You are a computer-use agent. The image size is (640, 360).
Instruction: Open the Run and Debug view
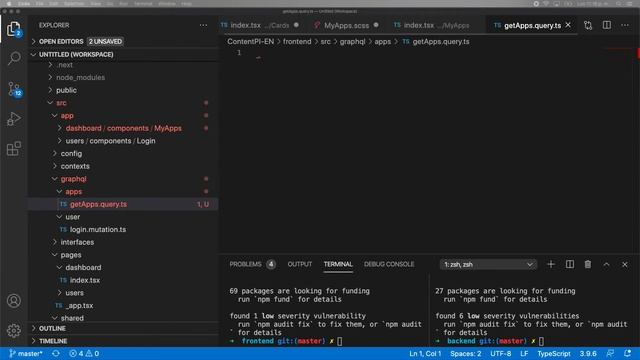tap(14, 119)
